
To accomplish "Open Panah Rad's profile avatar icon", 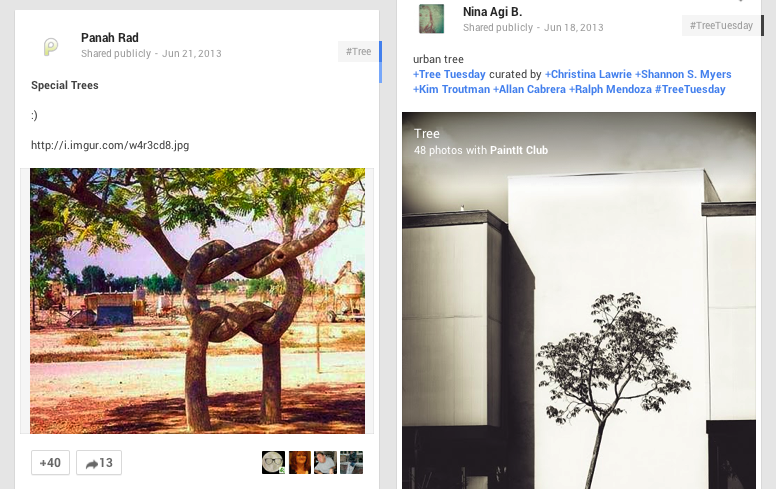I will (x=50, y=47).
